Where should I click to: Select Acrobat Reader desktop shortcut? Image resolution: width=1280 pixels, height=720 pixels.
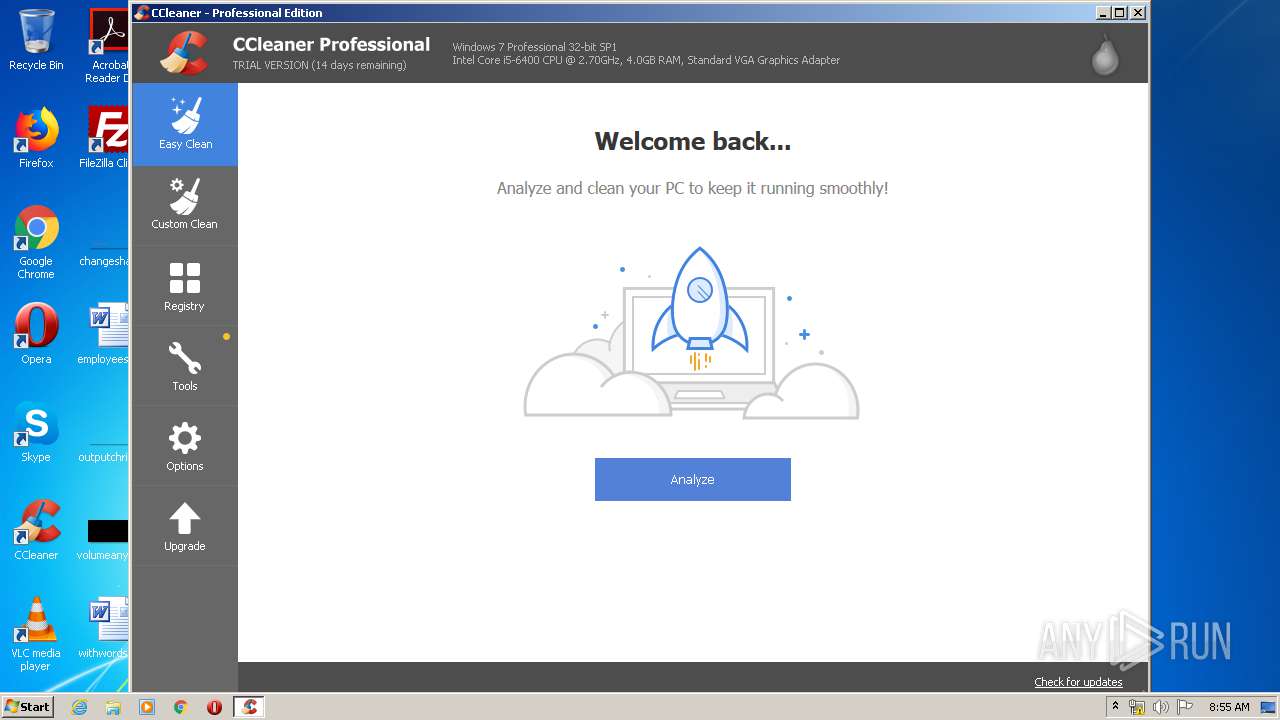[108, 46]
